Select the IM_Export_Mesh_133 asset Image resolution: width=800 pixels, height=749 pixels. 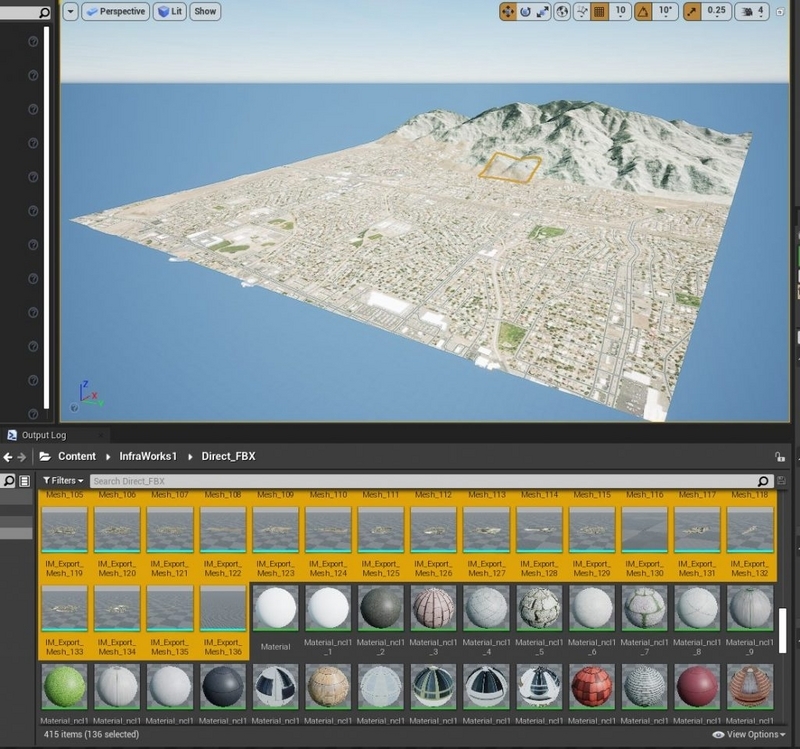click(64, 620)
